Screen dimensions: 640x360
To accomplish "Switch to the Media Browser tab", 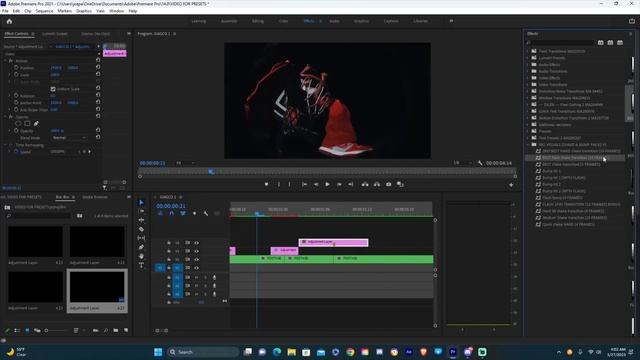I will click(95, 197).
